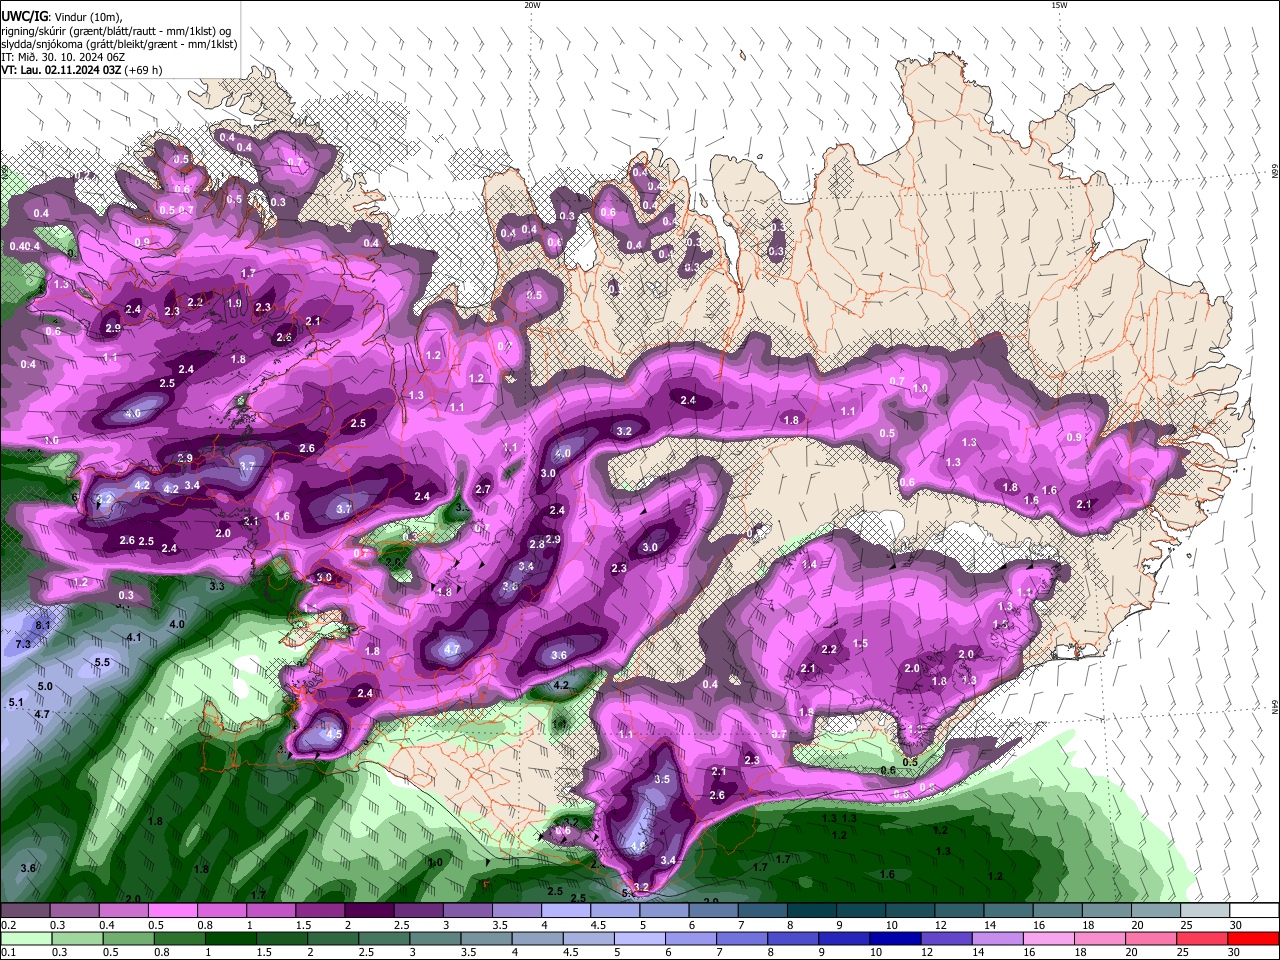Click the '7.3' precipitation value on the map

coord(24,644)
